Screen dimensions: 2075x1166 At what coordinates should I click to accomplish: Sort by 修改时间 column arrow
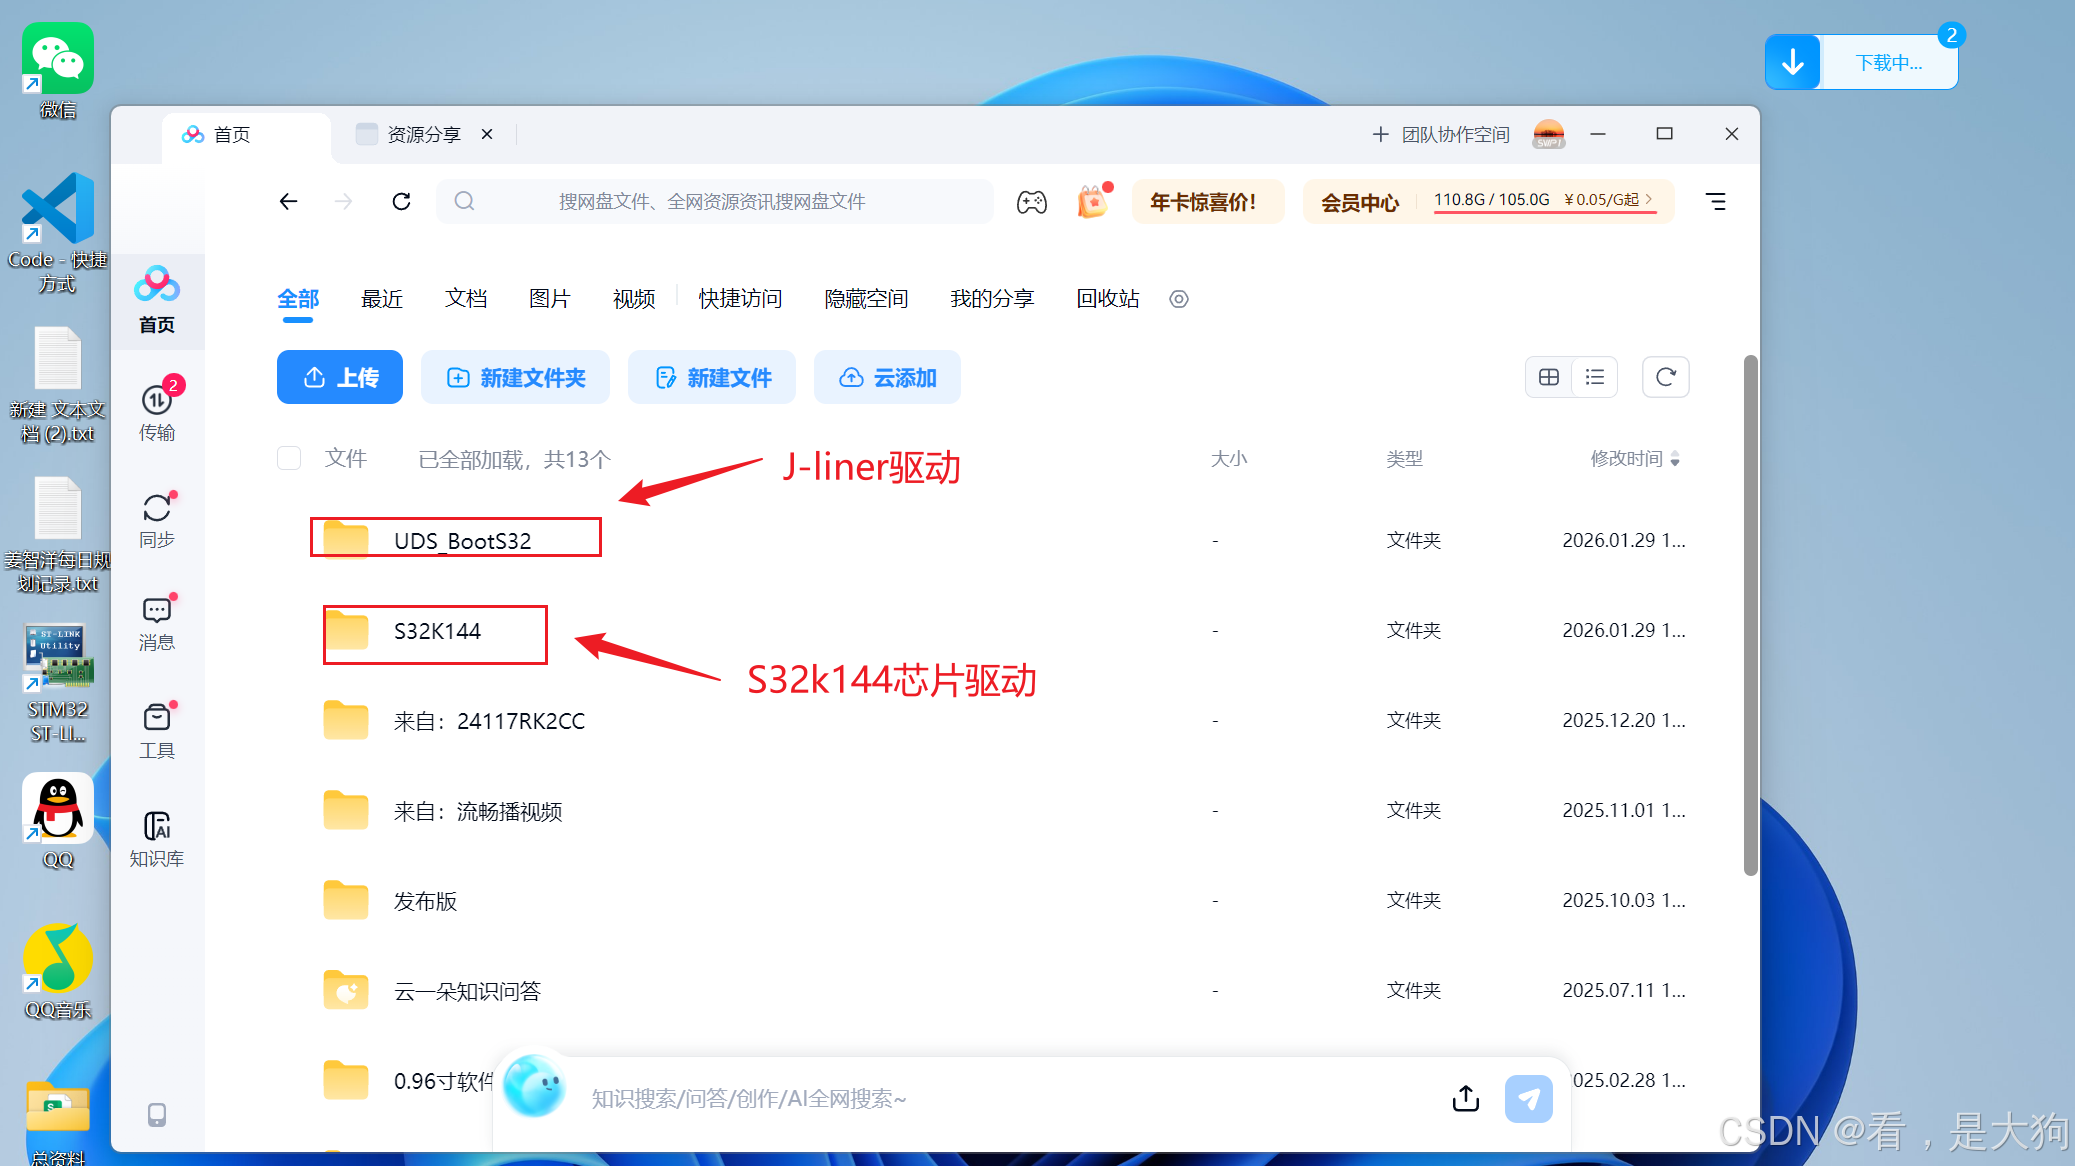tap(1675, 459)
